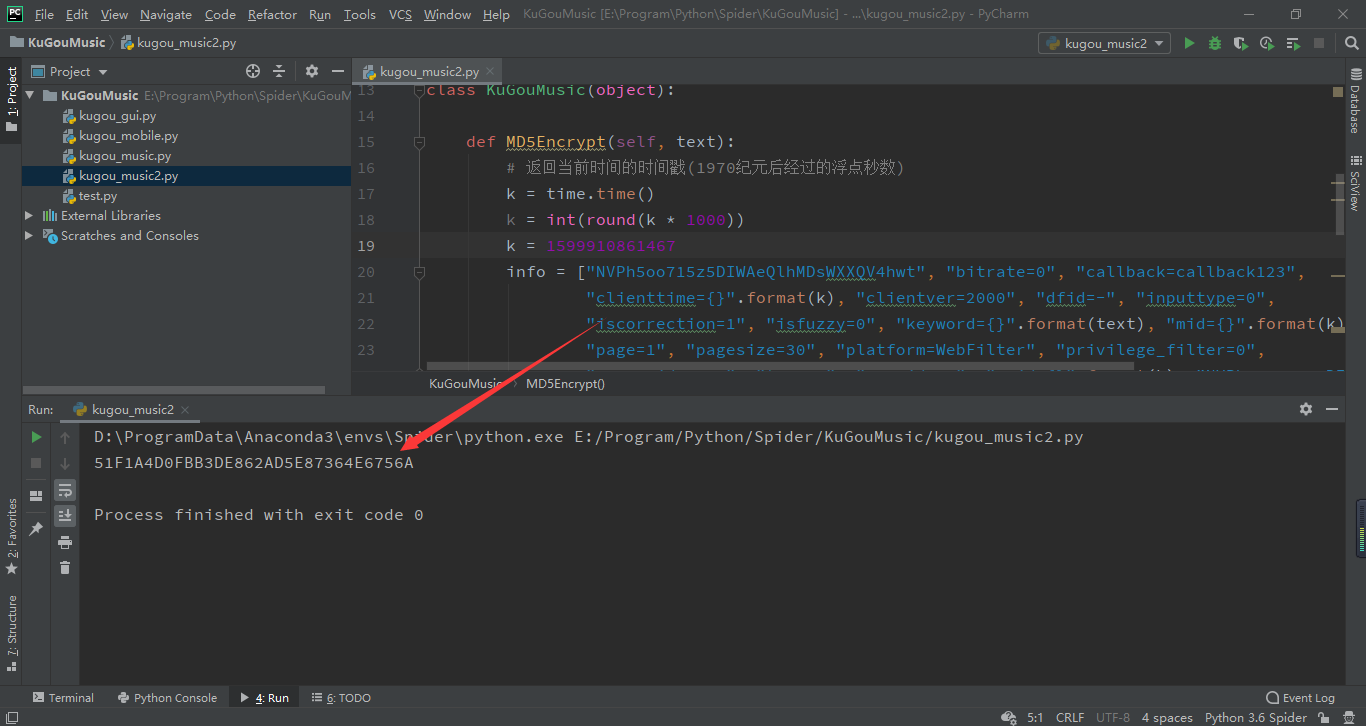Open the VCS menu
The image size is (1366, 726).
tap(400, 14)
